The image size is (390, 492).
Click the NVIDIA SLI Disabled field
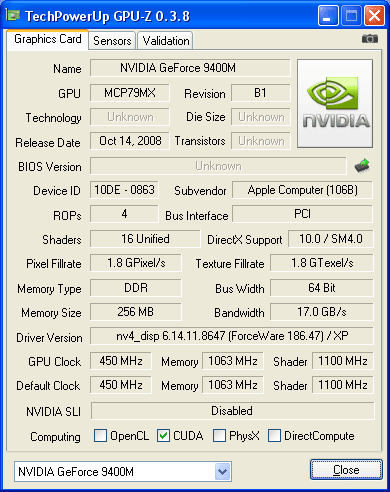coord(232,411)
